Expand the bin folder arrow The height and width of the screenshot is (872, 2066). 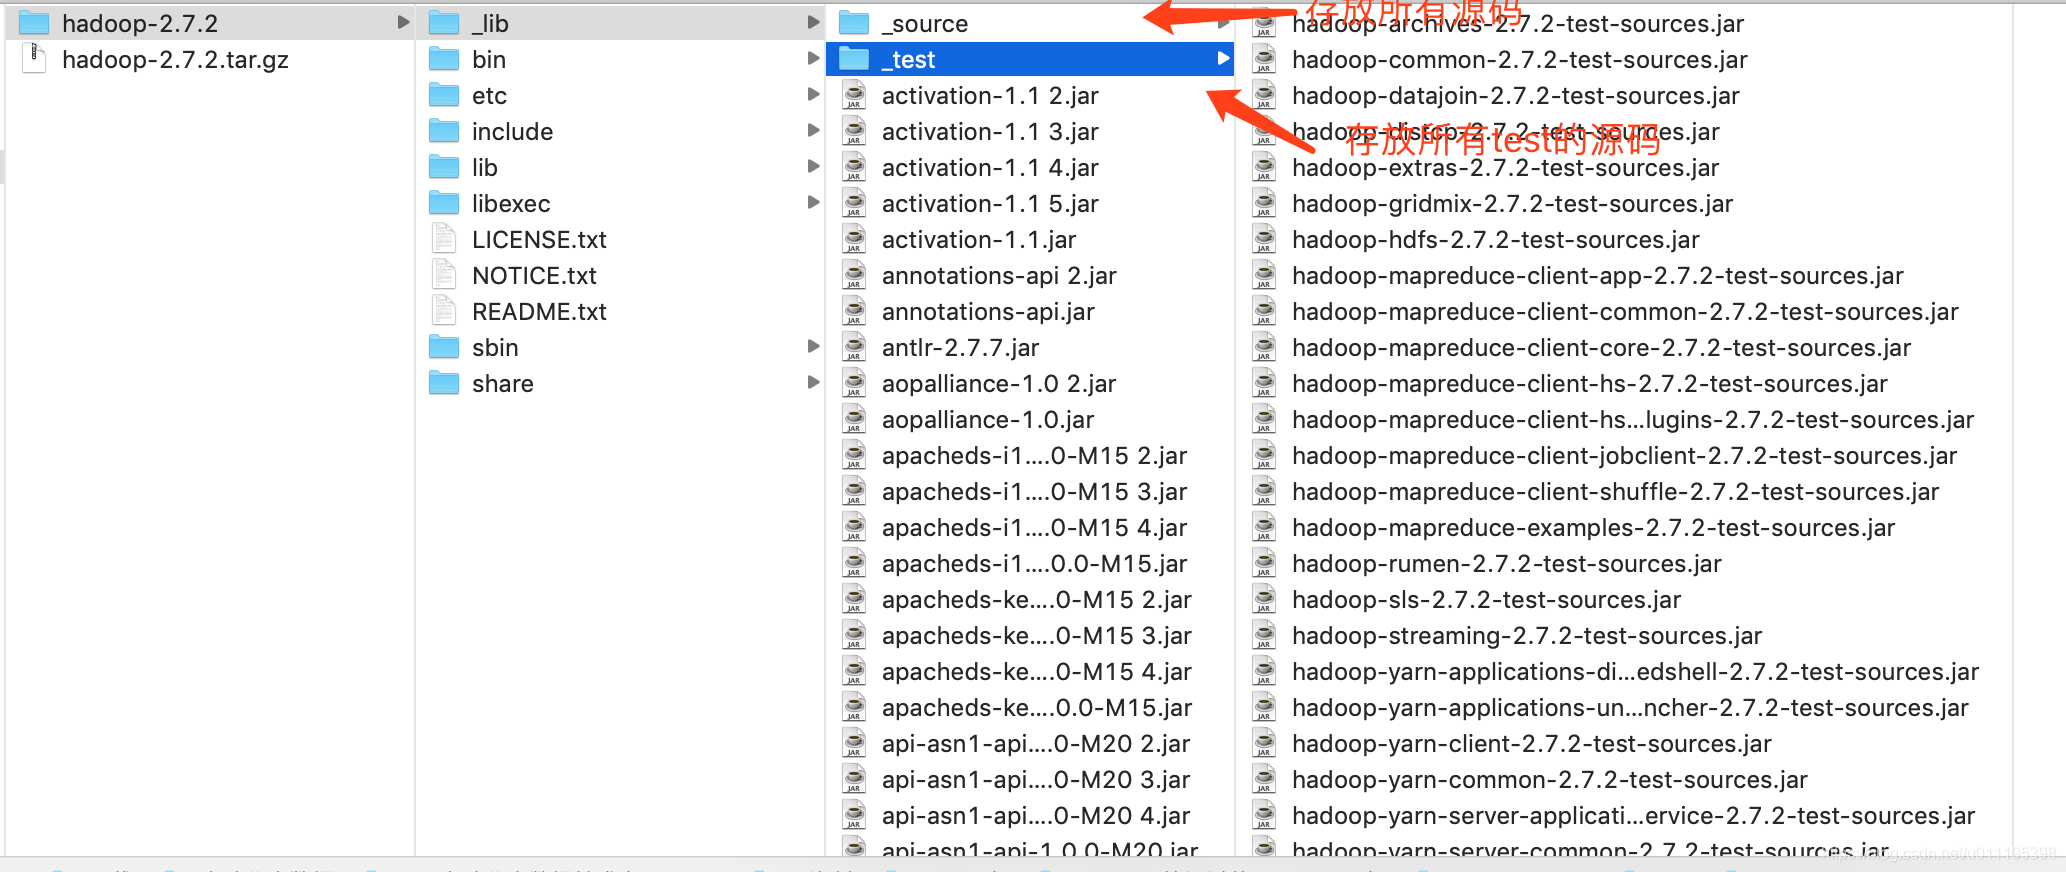(x=813, y=58)
